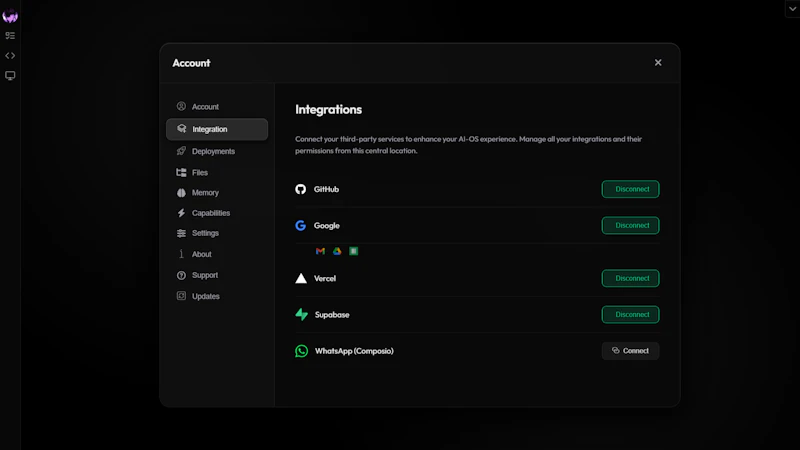The height and width of the screenshot is (450, 800).
Task: Click the Settings sliders icon
Action: point(181,233)
